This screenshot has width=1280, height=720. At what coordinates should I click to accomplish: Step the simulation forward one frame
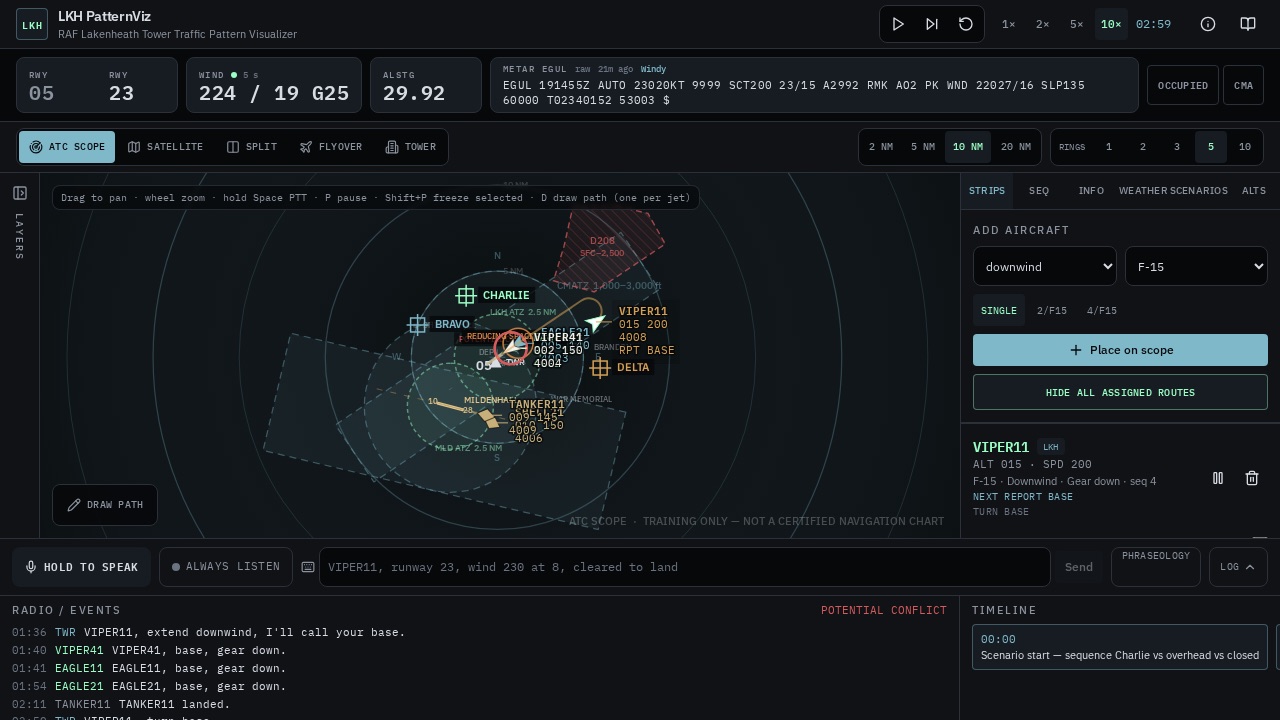coord(932,24)
